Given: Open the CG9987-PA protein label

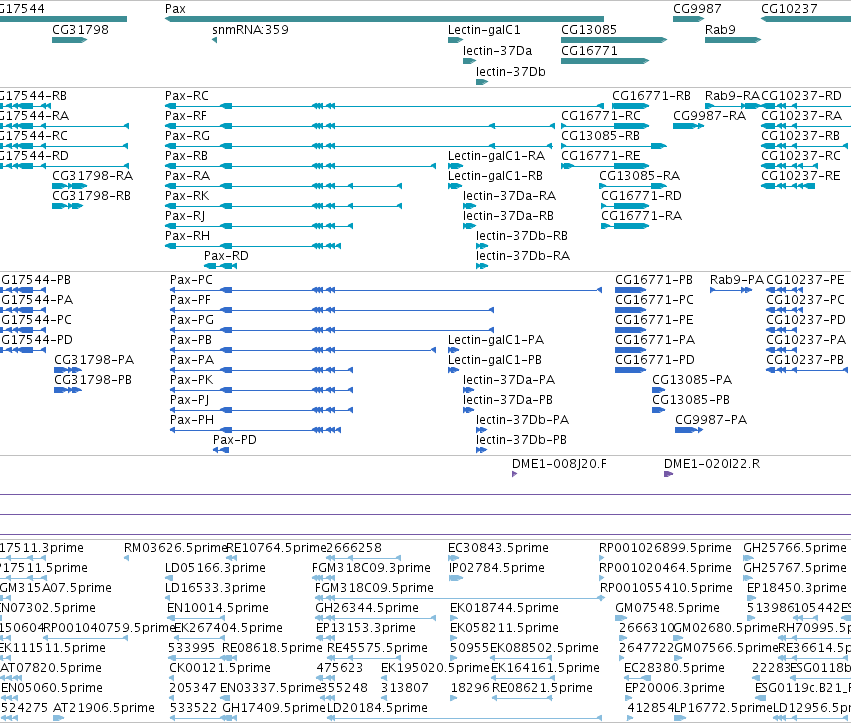Looking at the screenshot, I should pyautogui.click(x=711, y=420).
